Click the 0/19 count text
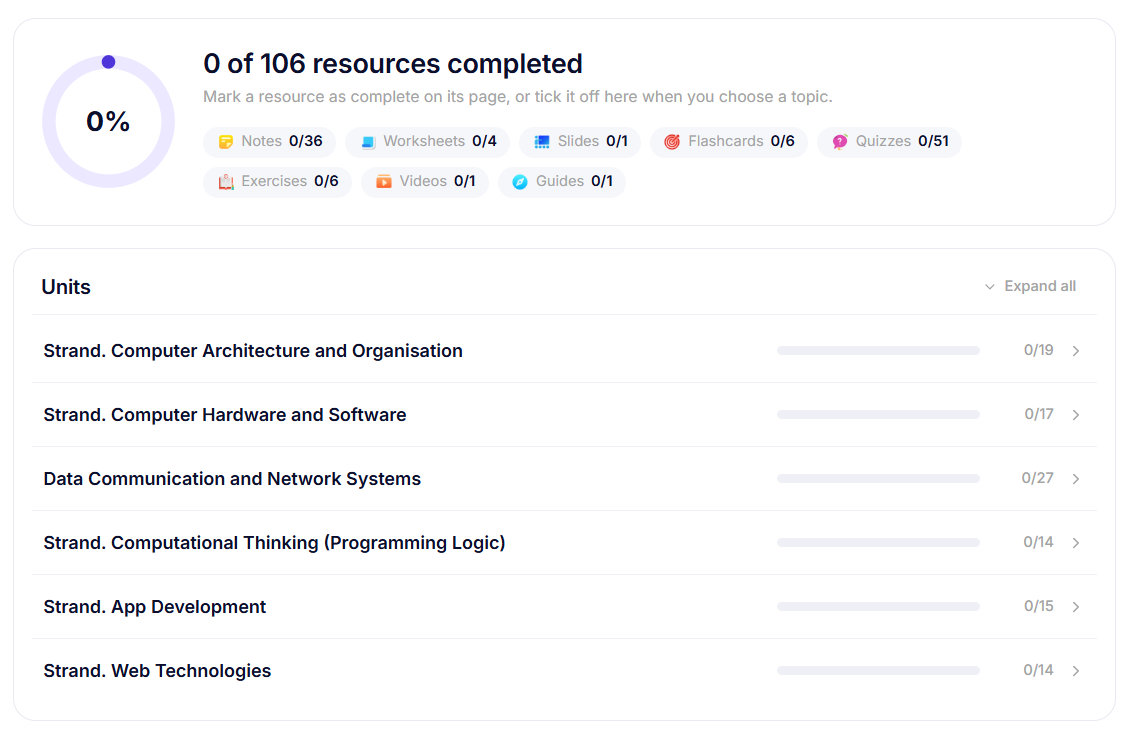Image resolution: width=1127 pixels, height=735 pixels. tap(1039, 350)
